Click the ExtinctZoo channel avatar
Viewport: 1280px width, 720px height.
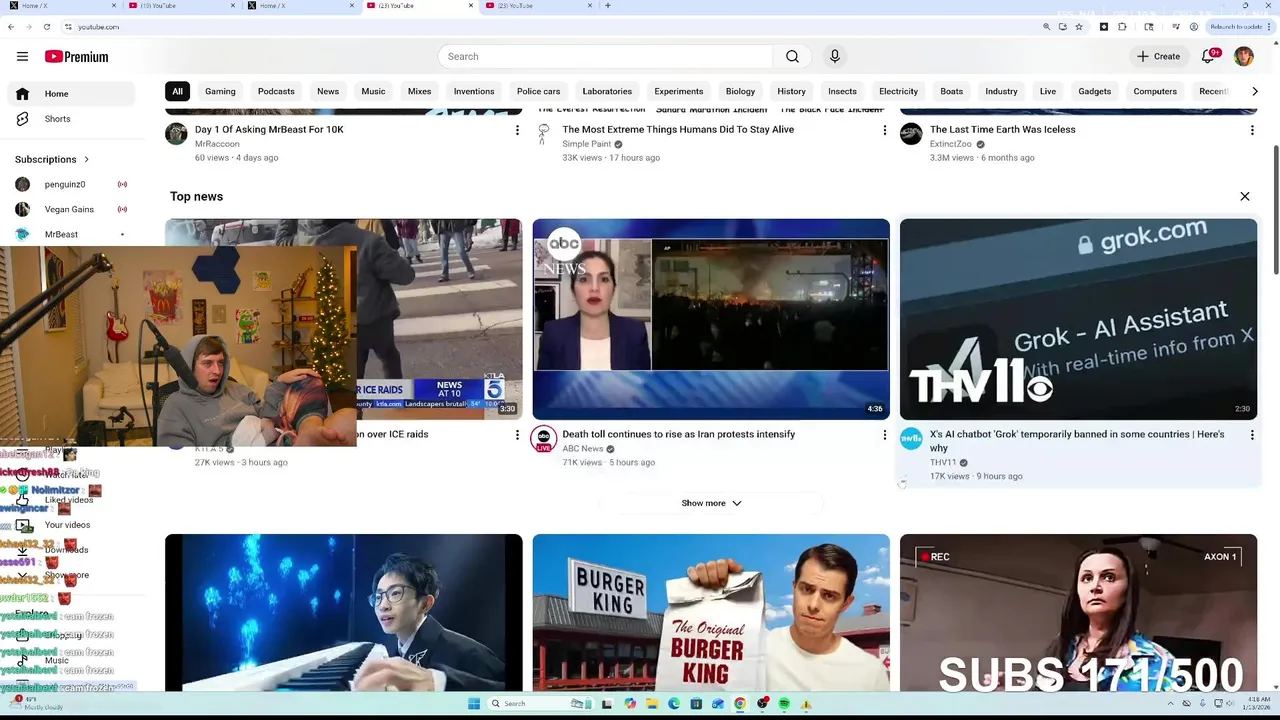[911, 133]
